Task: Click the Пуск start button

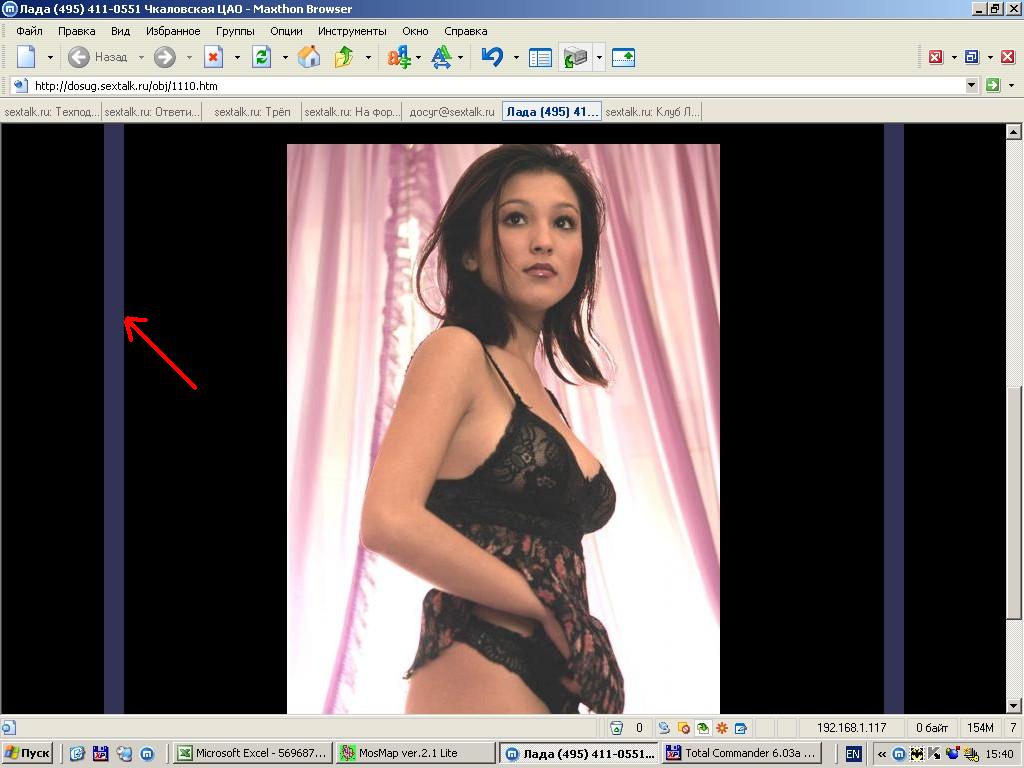Action: coord(27,753)
